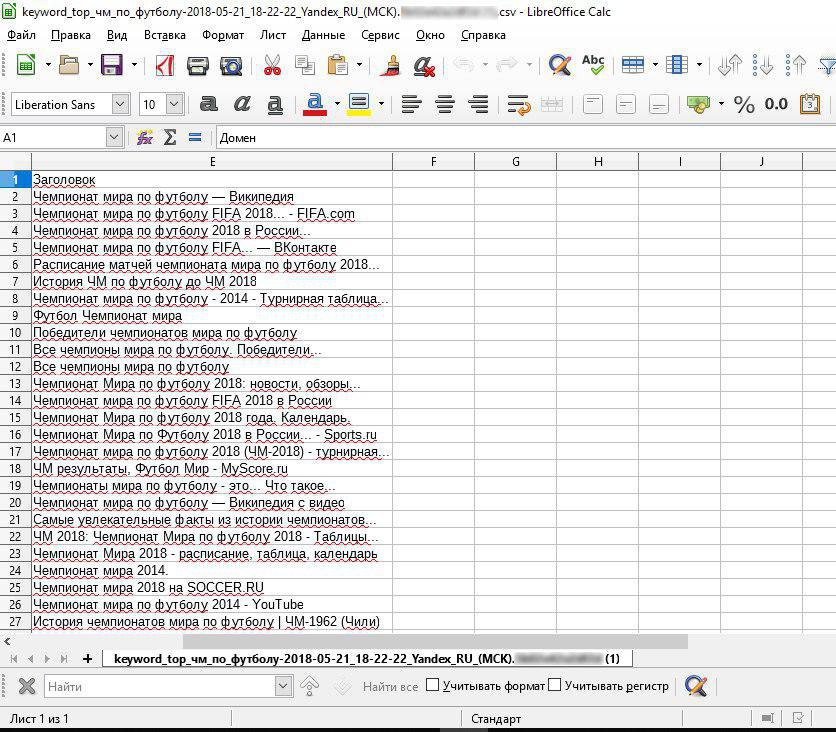Click the formula input line
Viewport: 836px width, 732px height.
coord(525,138)
